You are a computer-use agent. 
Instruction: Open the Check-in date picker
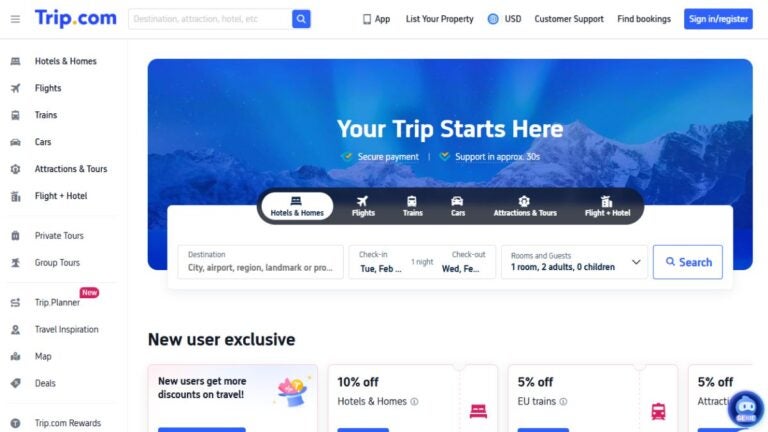[380, 262]
